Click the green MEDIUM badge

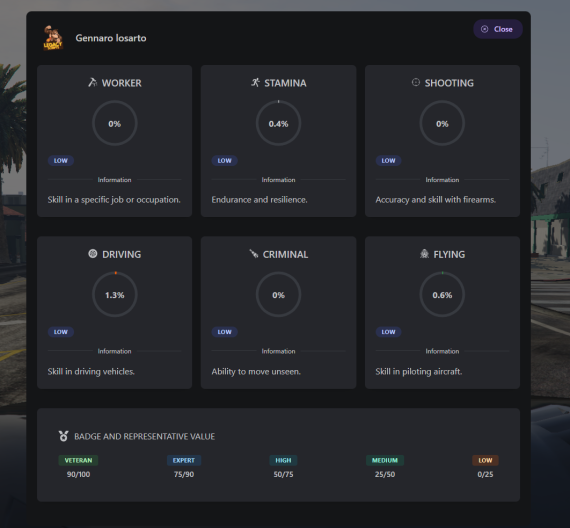pos(385,460)
